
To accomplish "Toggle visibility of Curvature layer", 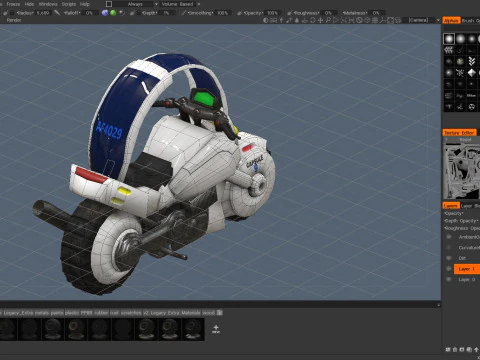I will pyautogui.click(x=449, y=247).
